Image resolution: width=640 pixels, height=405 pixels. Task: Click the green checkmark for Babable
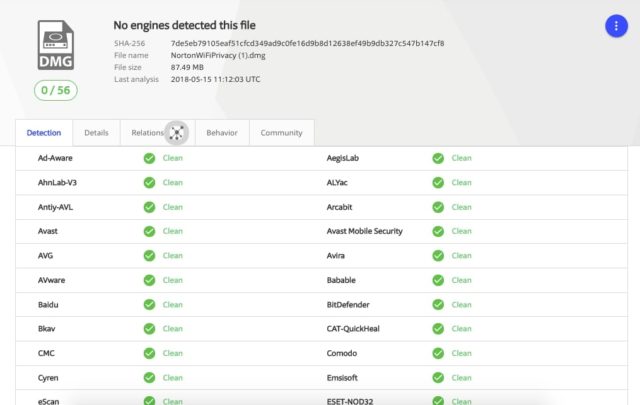(438, 280)
